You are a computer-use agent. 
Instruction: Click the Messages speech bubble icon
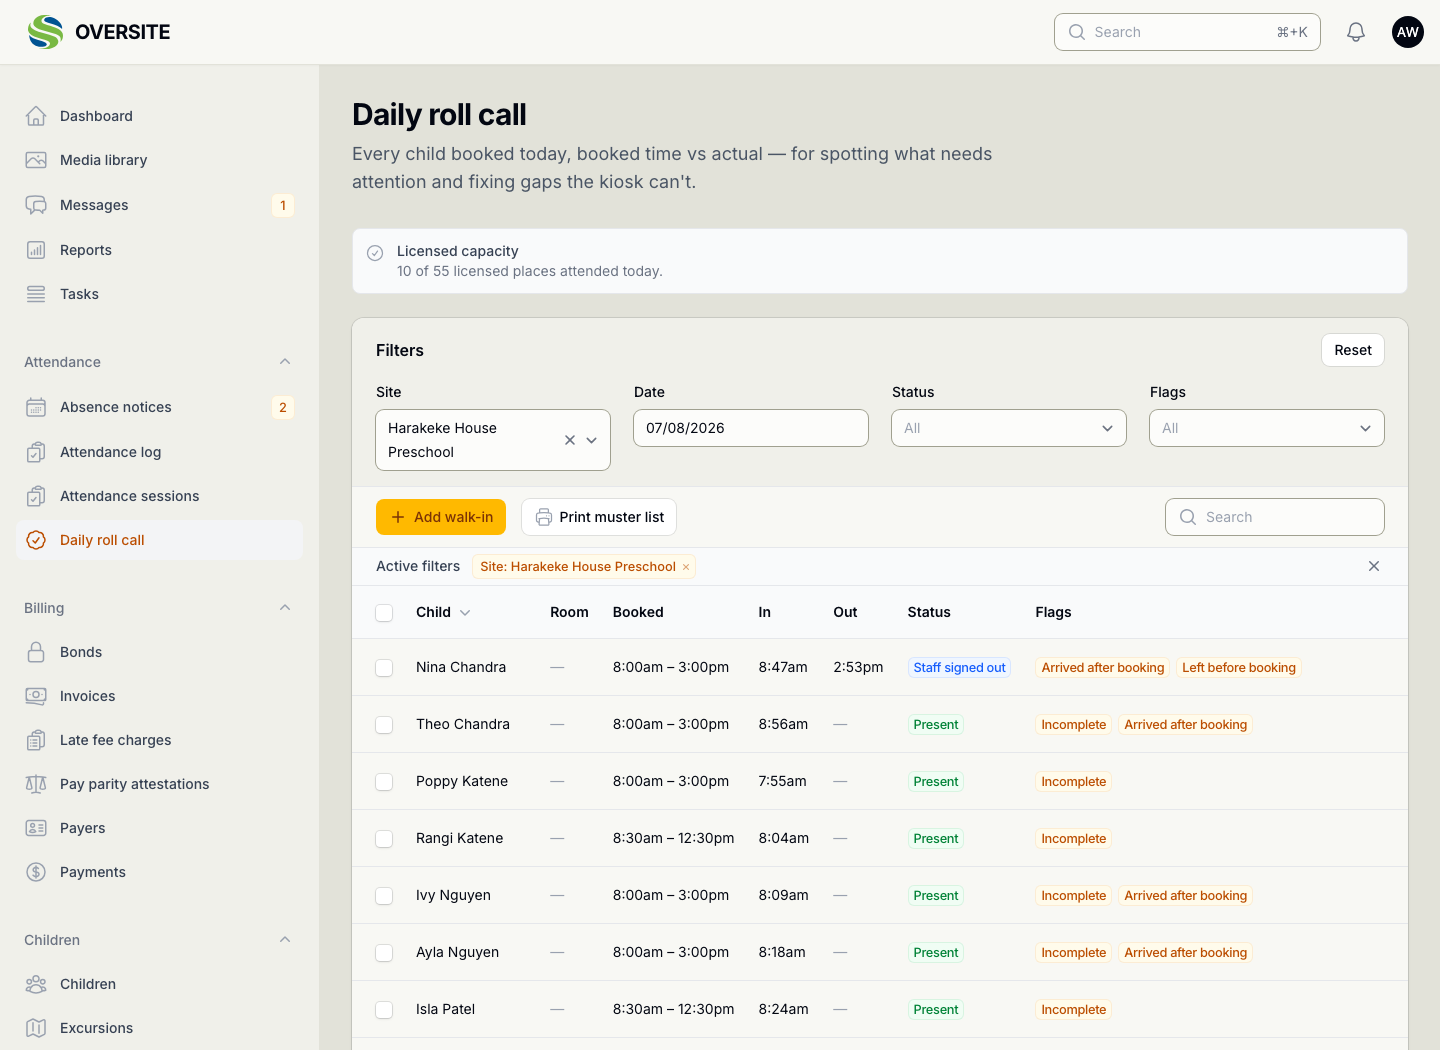coord(36,205)
